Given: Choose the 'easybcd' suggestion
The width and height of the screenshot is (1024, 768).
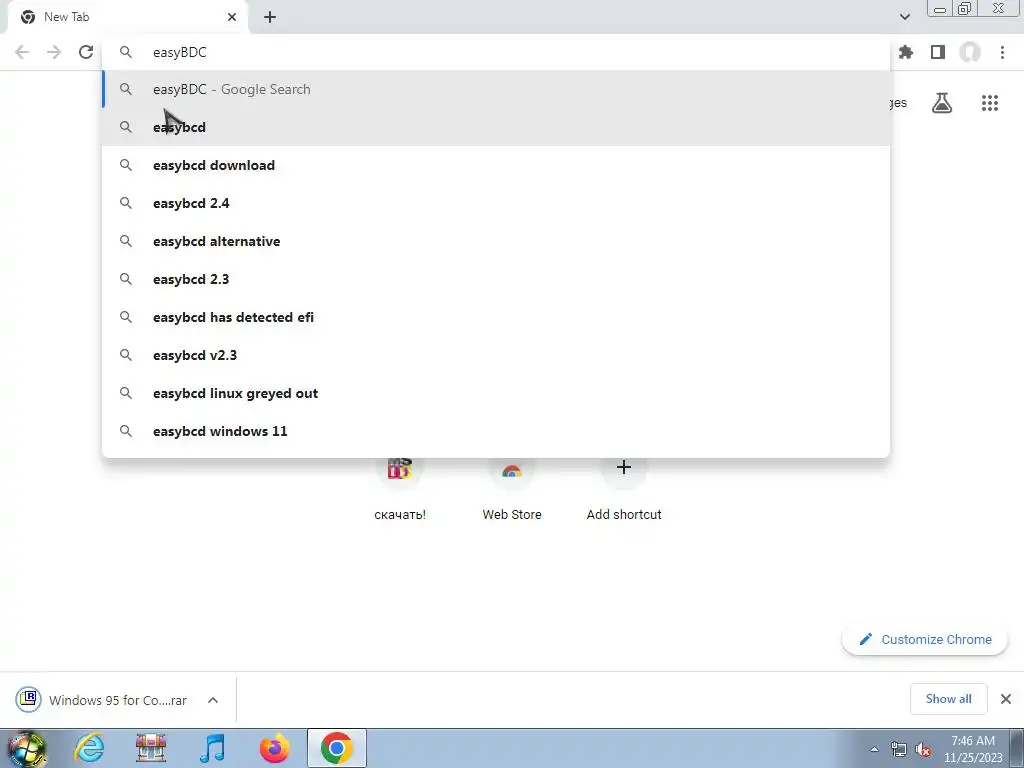Looking at the screenshot, I should pos(496,127).
